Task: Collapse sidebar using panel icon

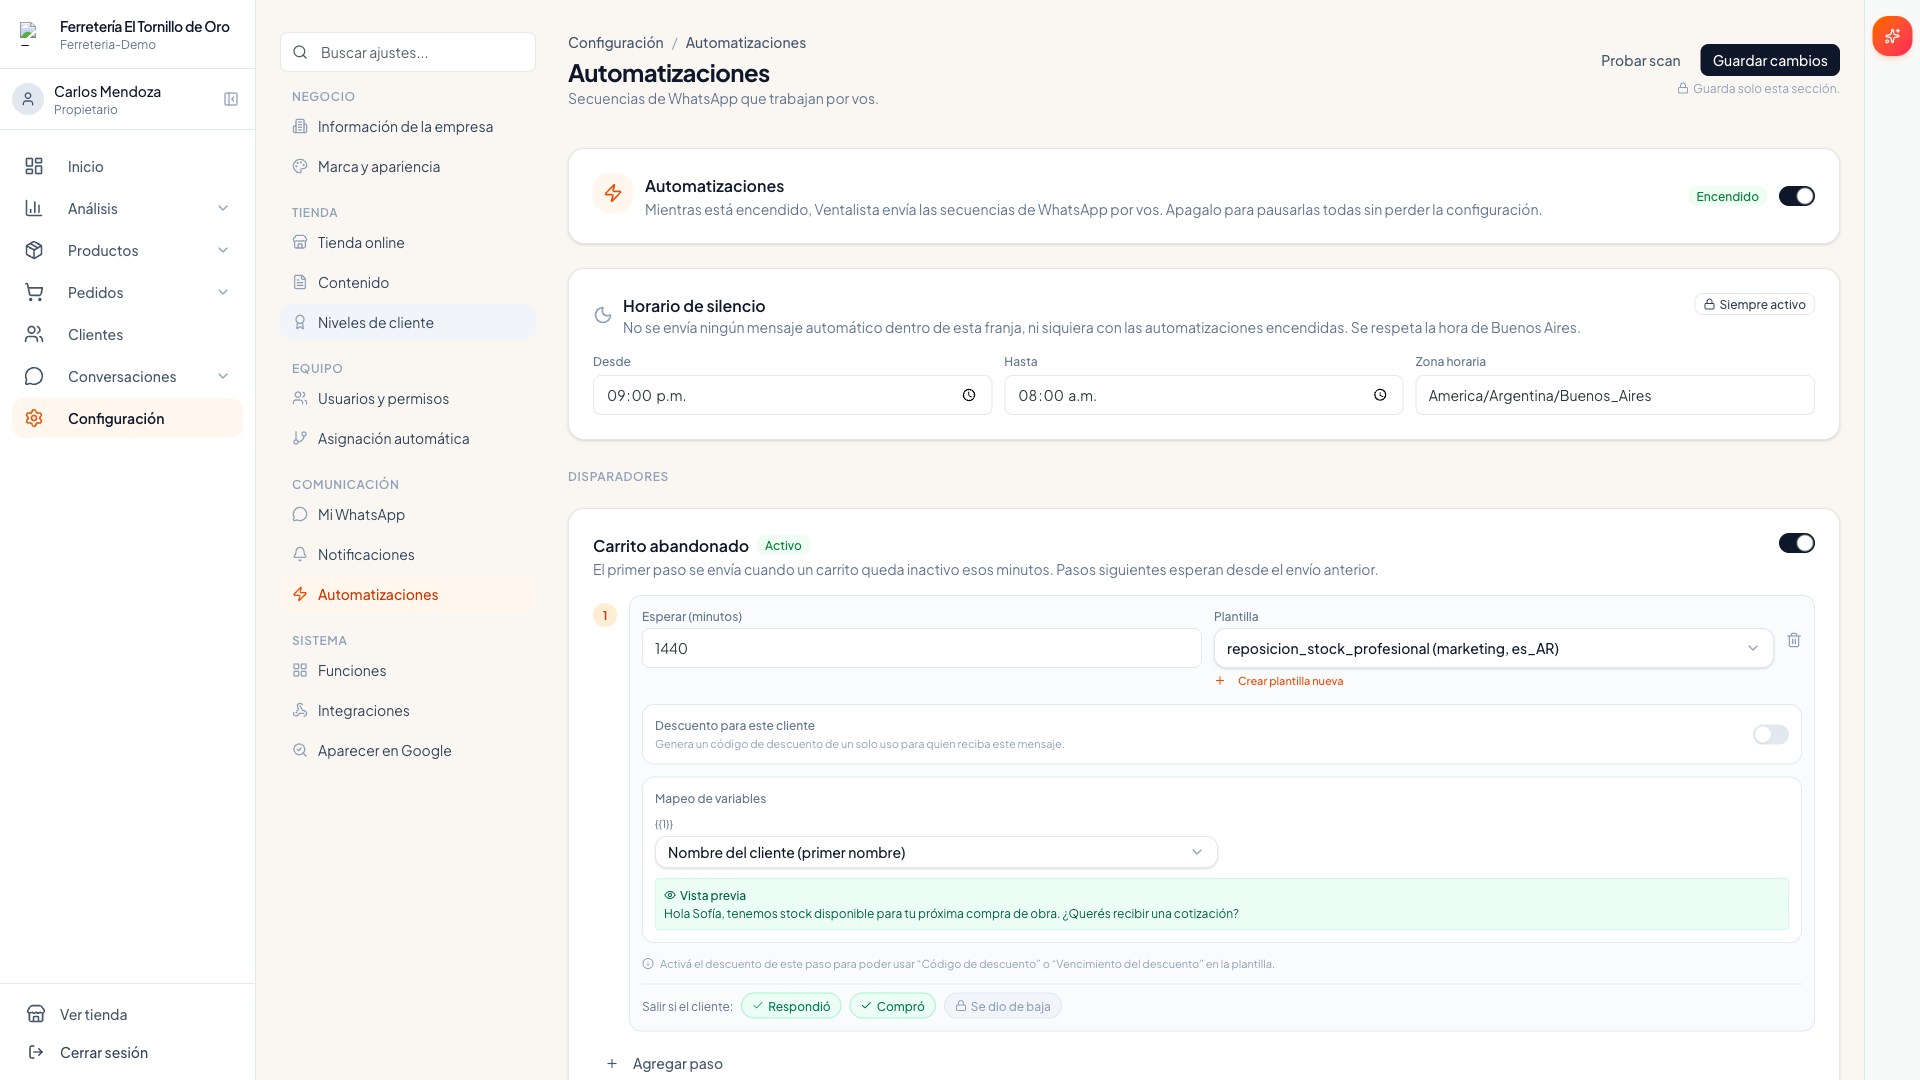Action: click(x=231, y=99)
